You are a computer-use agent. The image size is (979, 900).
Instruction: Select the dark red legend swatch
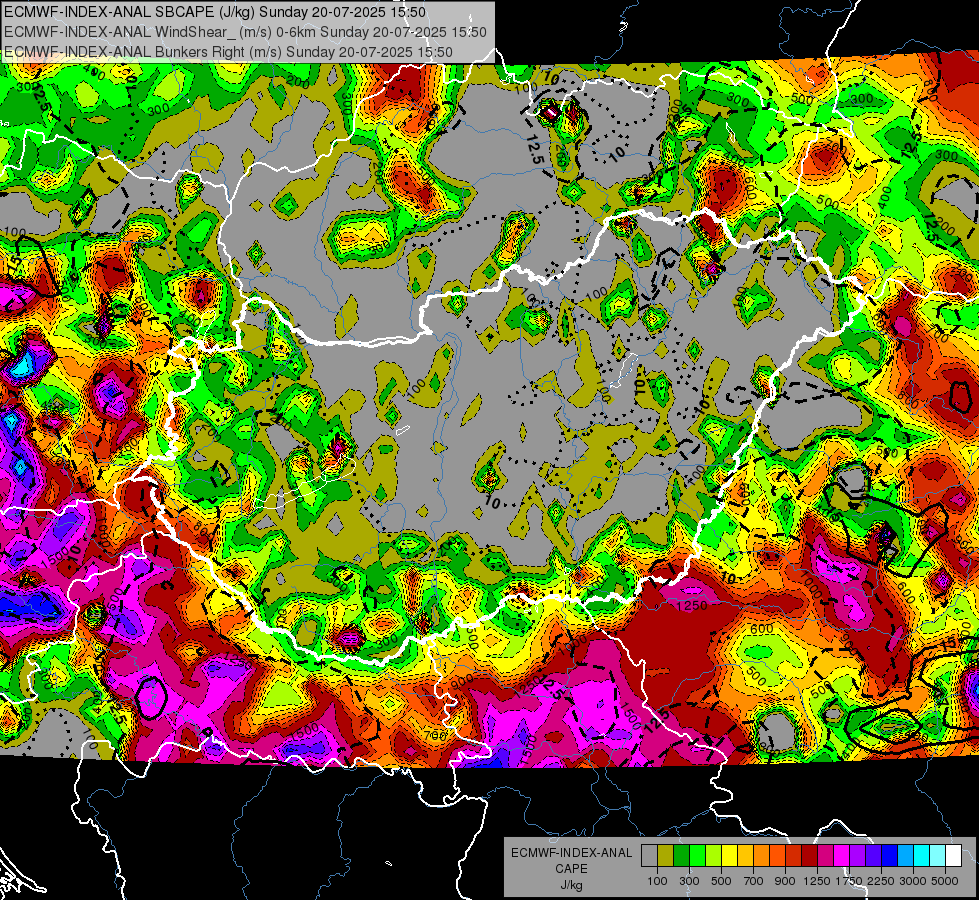809,856
